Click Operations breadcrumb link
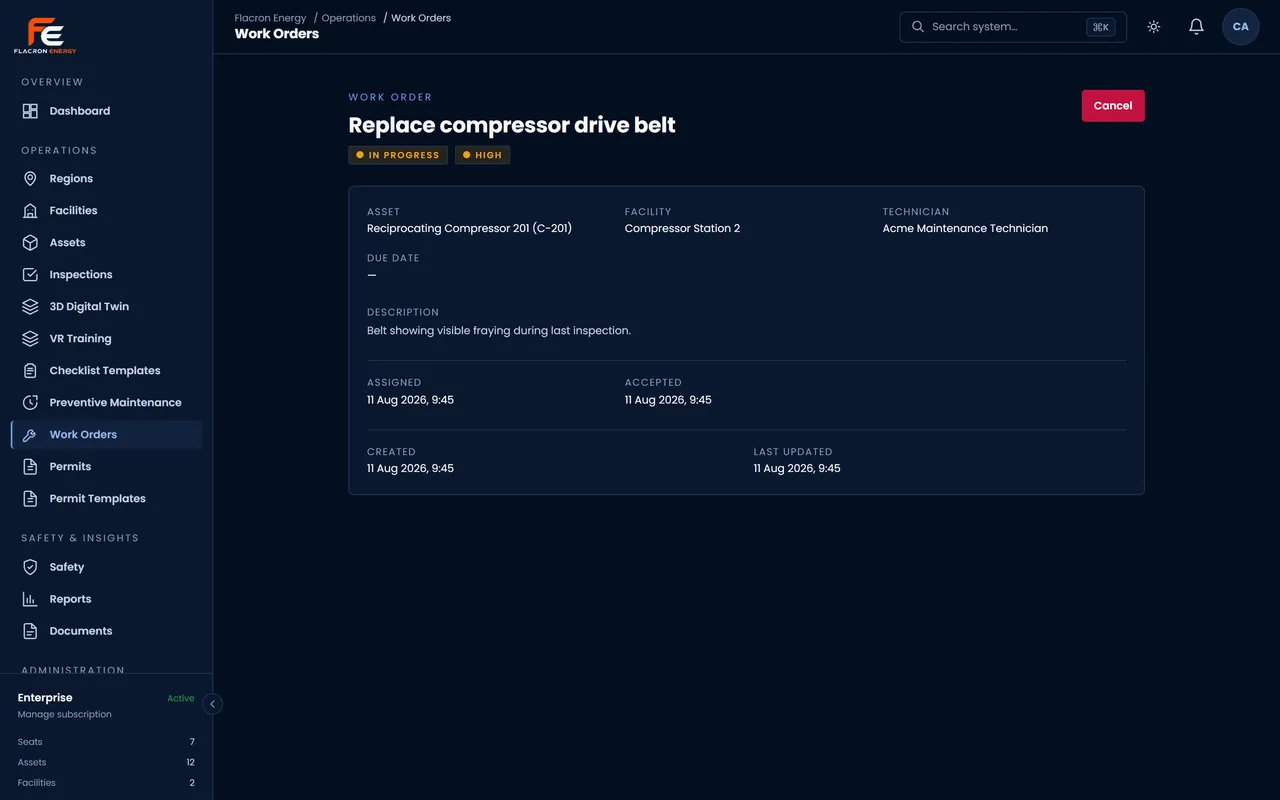The width and height of the screenshot is (1280, 800). coord(349,18)
